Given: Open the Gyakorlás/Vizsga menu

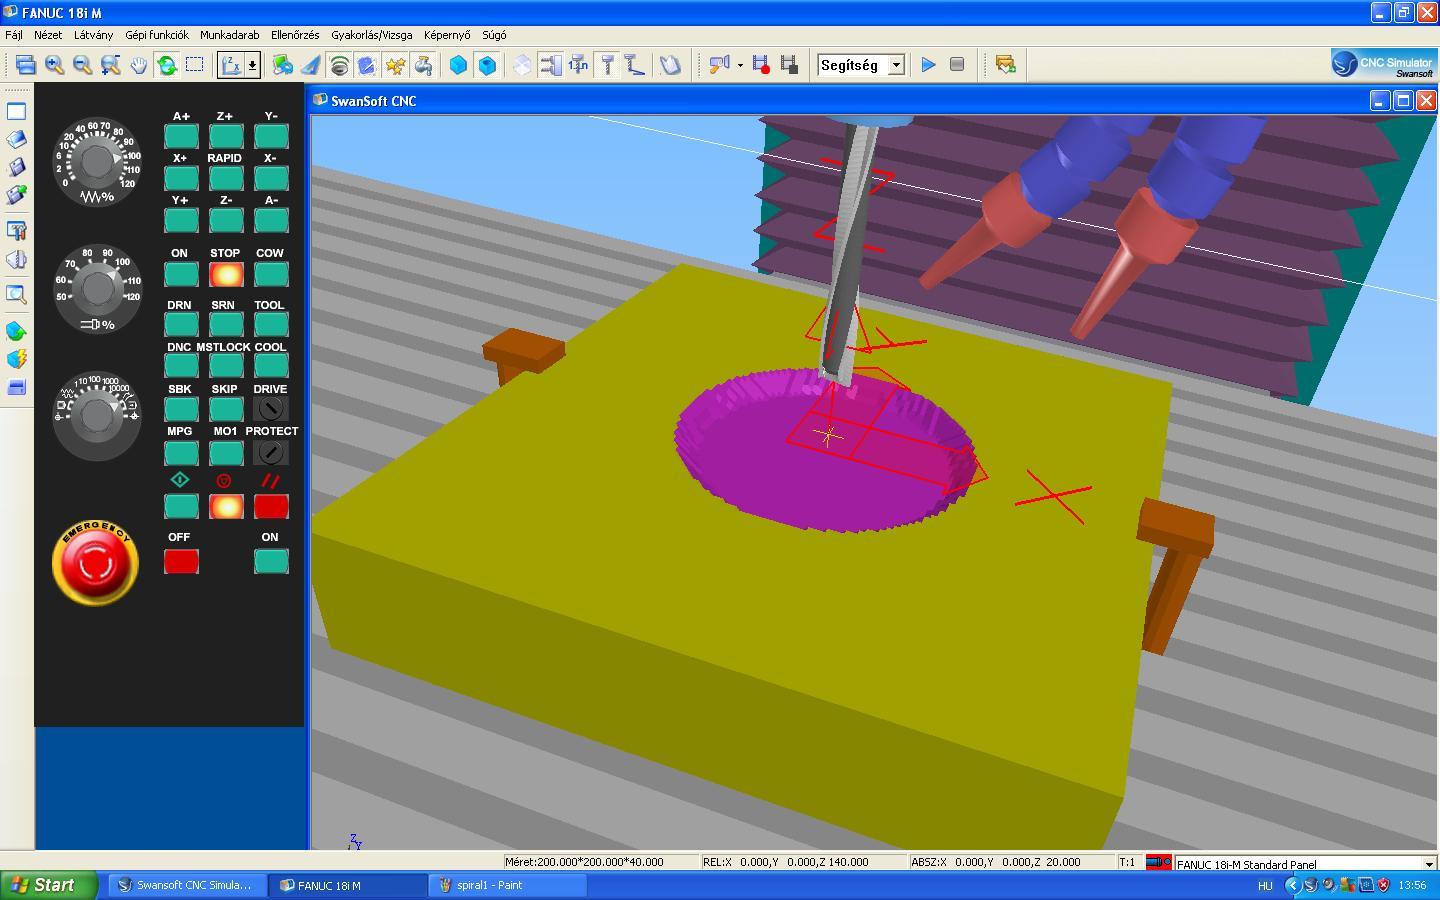Looking at the screenshot, I should pos(372,34).
